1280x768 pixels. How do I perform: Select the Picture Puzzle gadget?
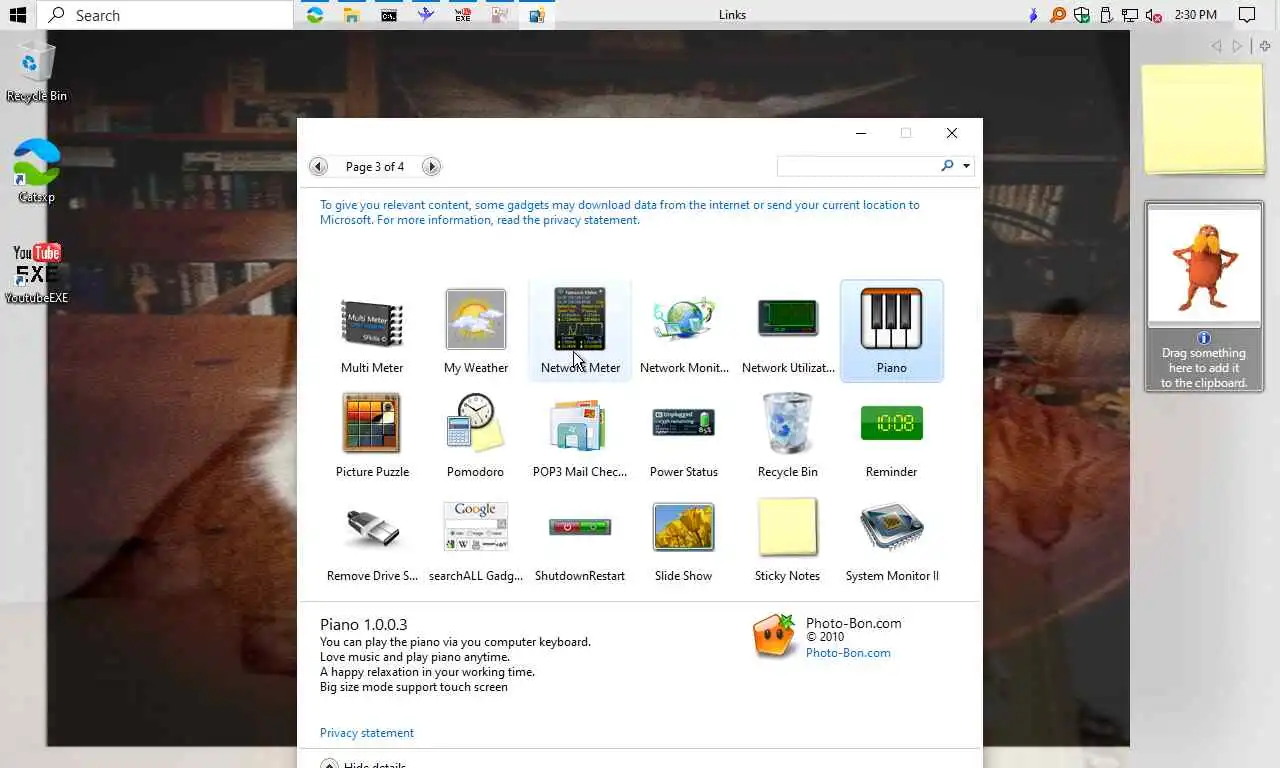point(372,436)
